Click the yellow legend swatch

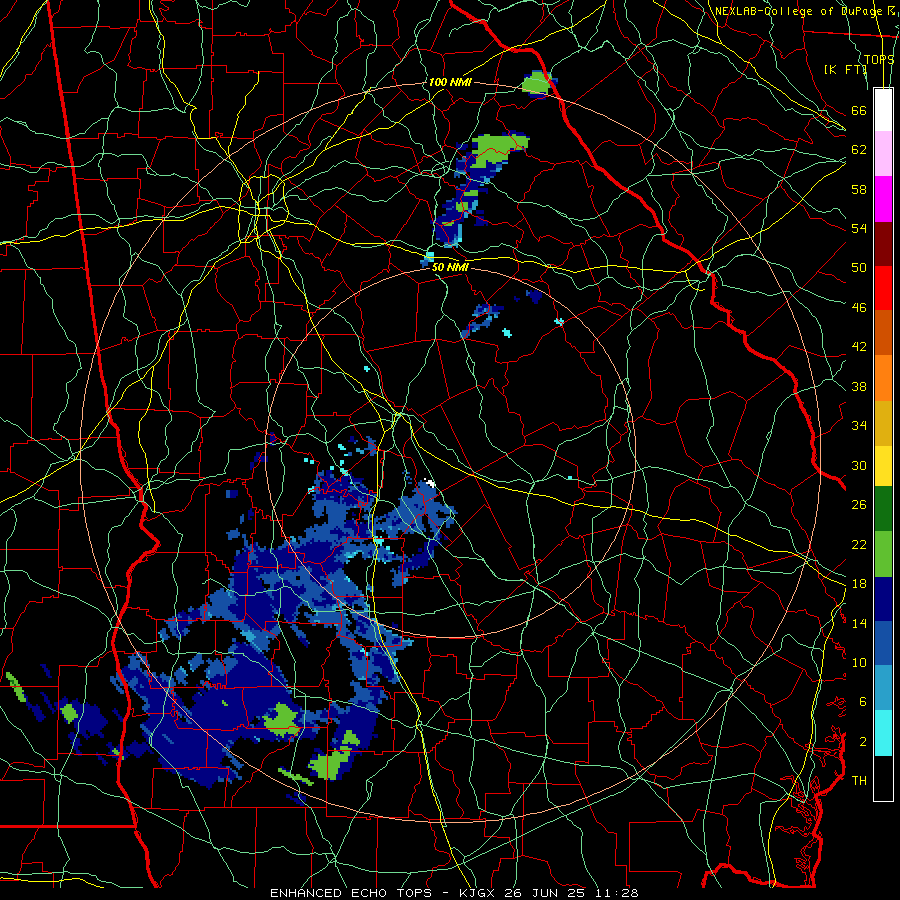[x=883, y=466]
